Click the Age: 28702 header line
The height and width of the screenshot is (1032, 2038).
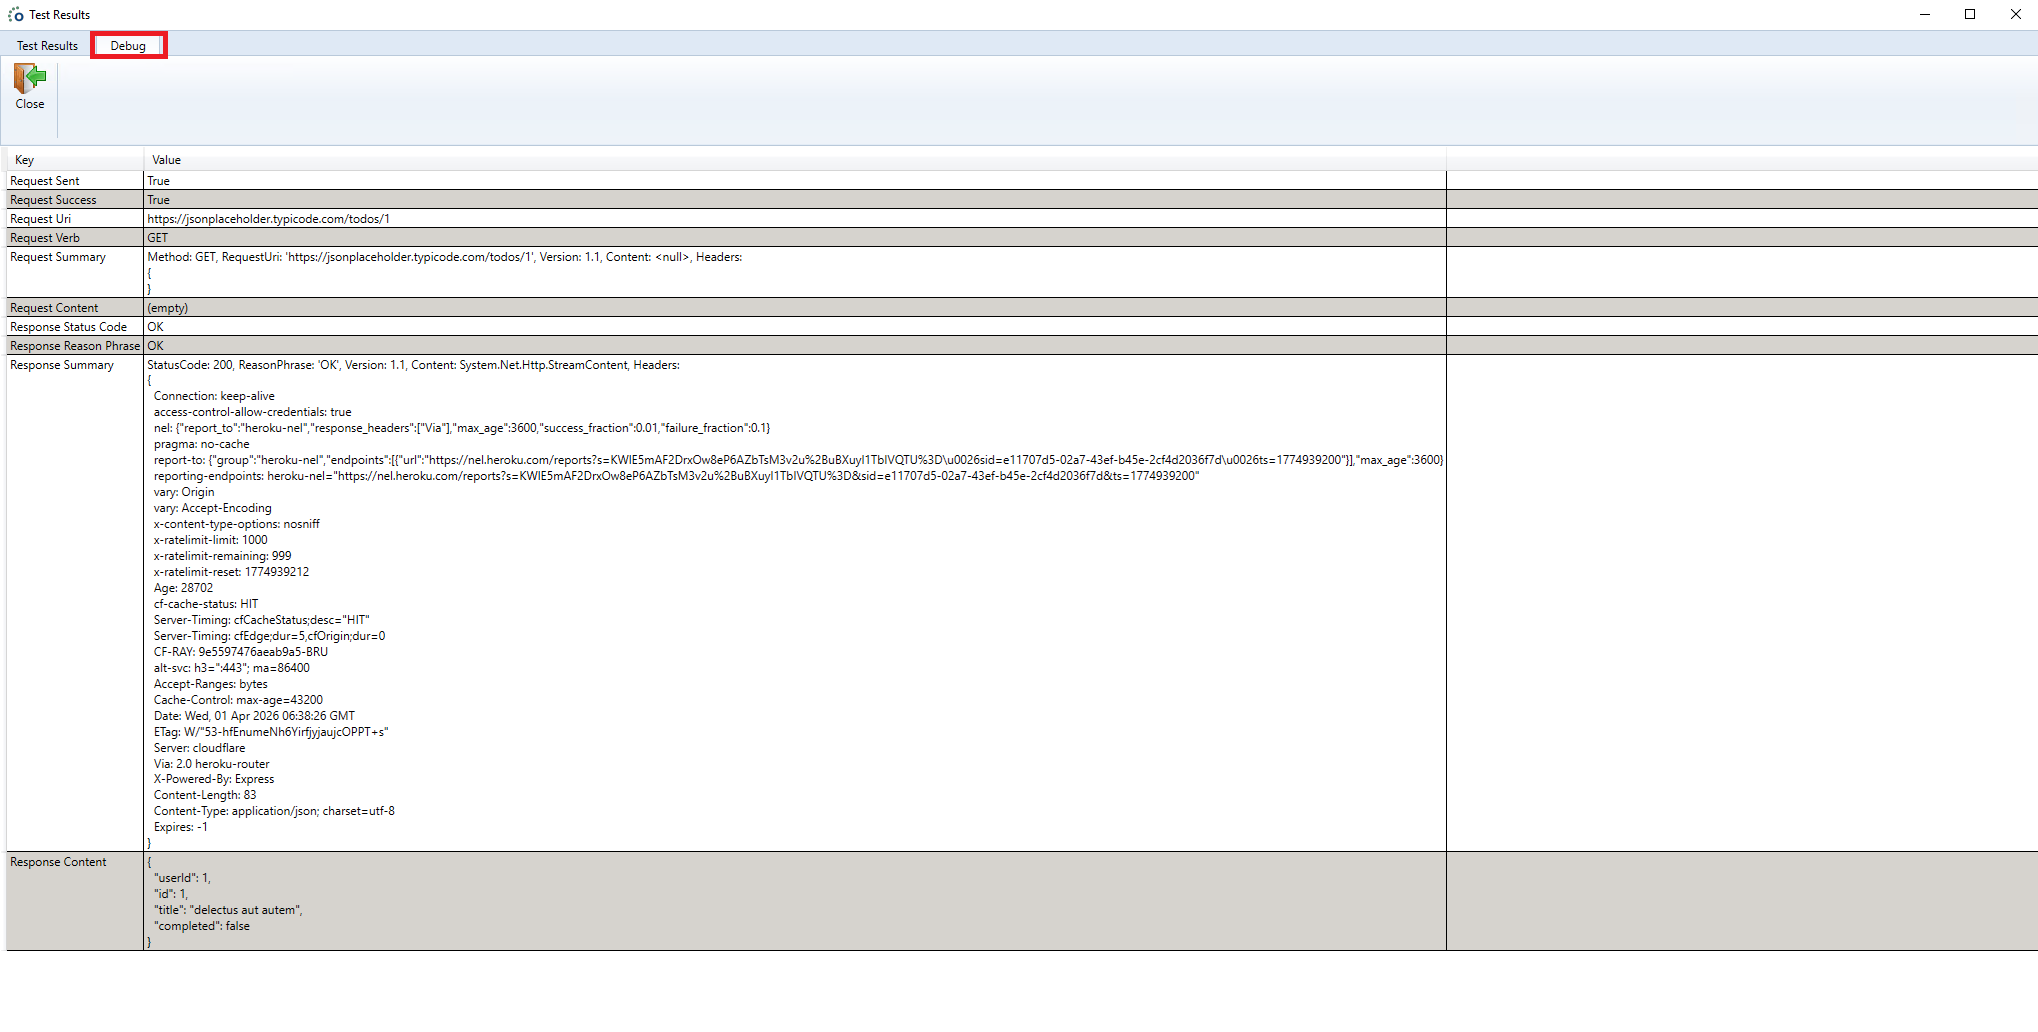click(183, 588)
